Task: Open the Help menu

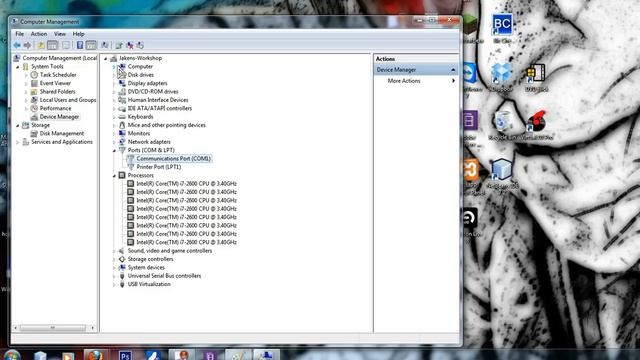Action: (x=78, y=34)
